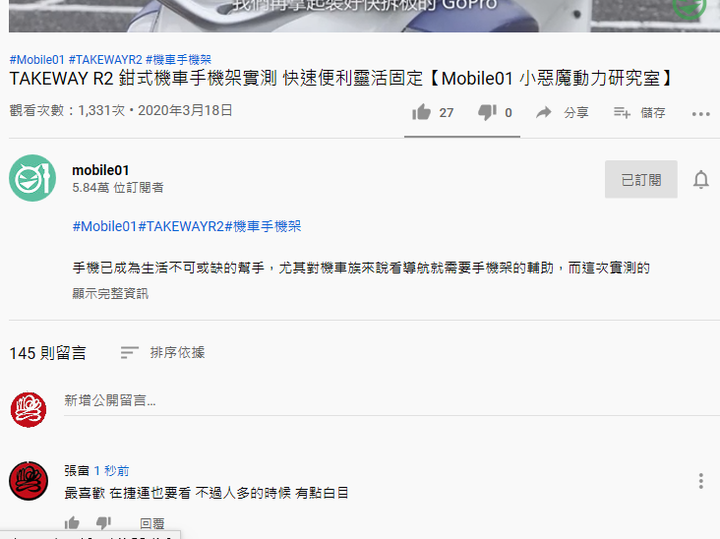Click the 新增公開留言 comment input field
This screenshot has width=720, height=539.
pyautogui.click(x=392, y=400)
